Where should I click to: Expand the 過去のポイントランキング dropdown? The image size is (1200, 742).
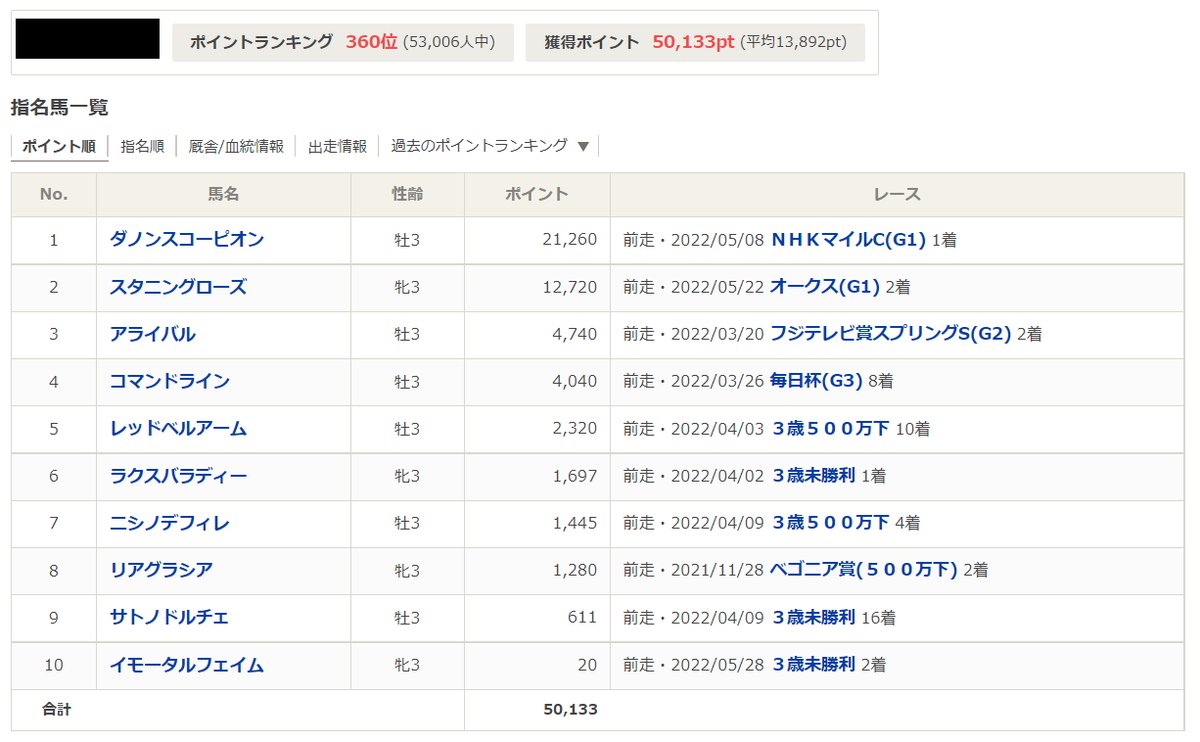coord(490,146)
